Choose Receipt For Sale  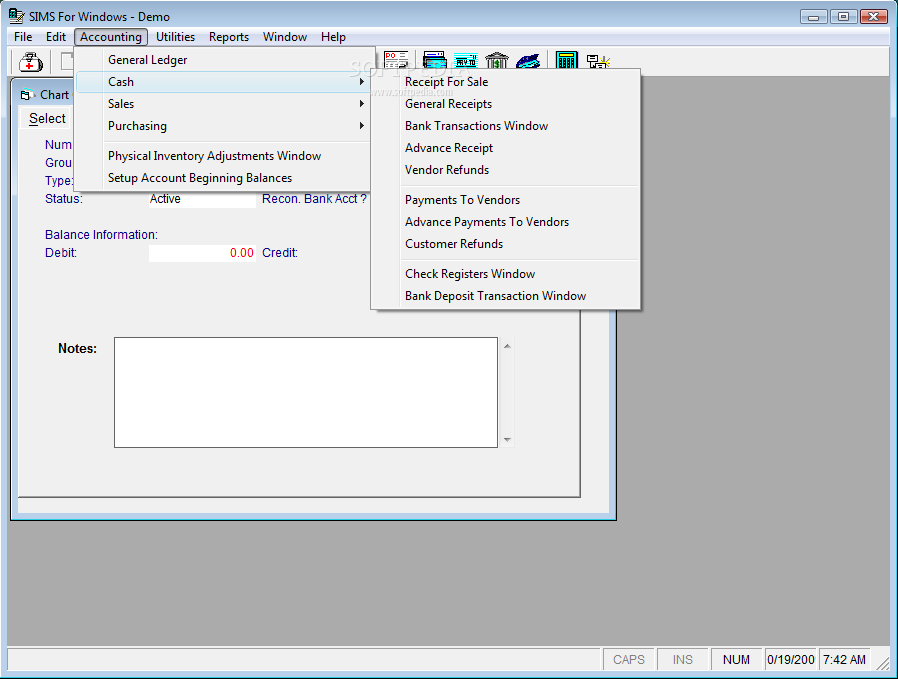coord(506,82)
